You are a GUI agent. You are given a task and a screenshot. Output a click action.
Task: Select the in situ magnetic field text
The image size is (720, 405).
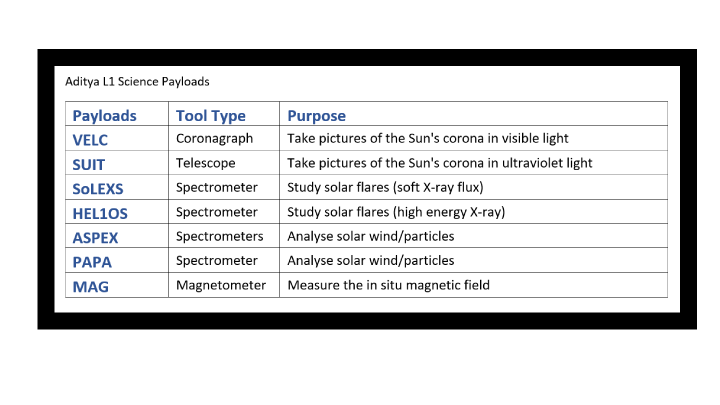388,285
